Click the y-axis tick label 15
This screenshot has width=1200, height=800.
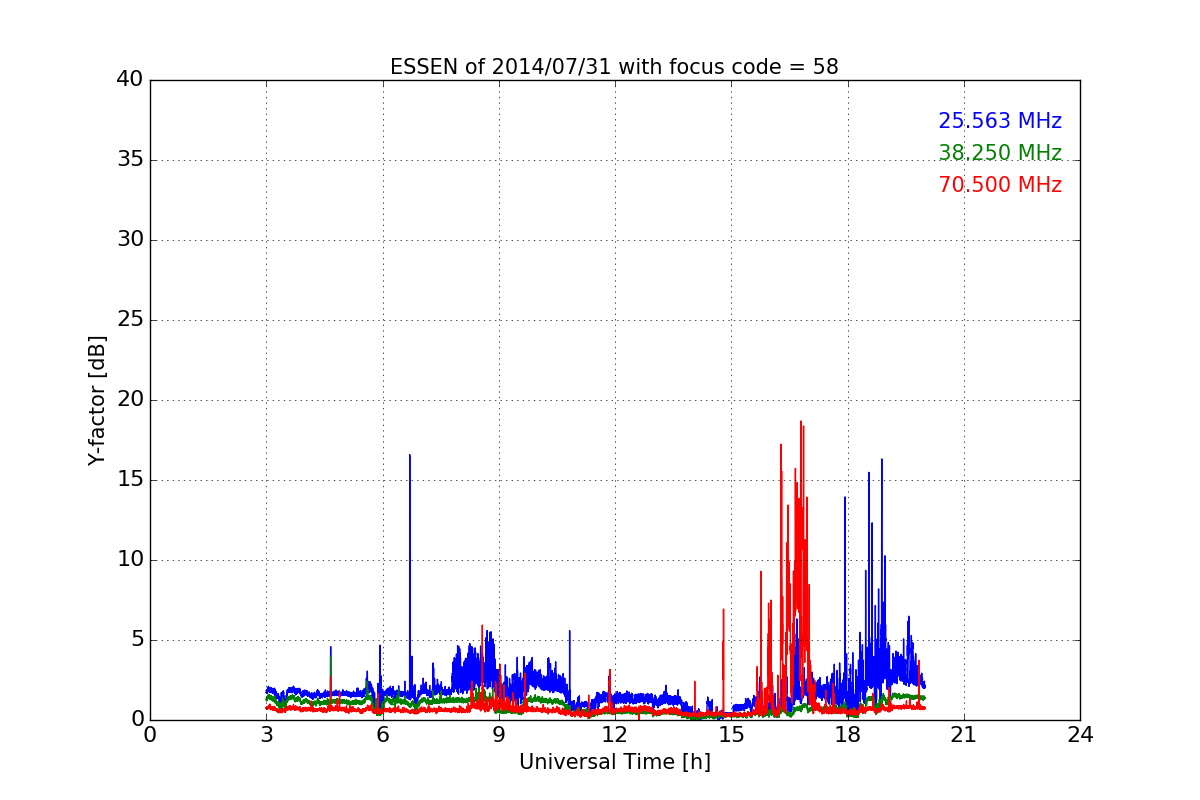[x=130, y=479]
